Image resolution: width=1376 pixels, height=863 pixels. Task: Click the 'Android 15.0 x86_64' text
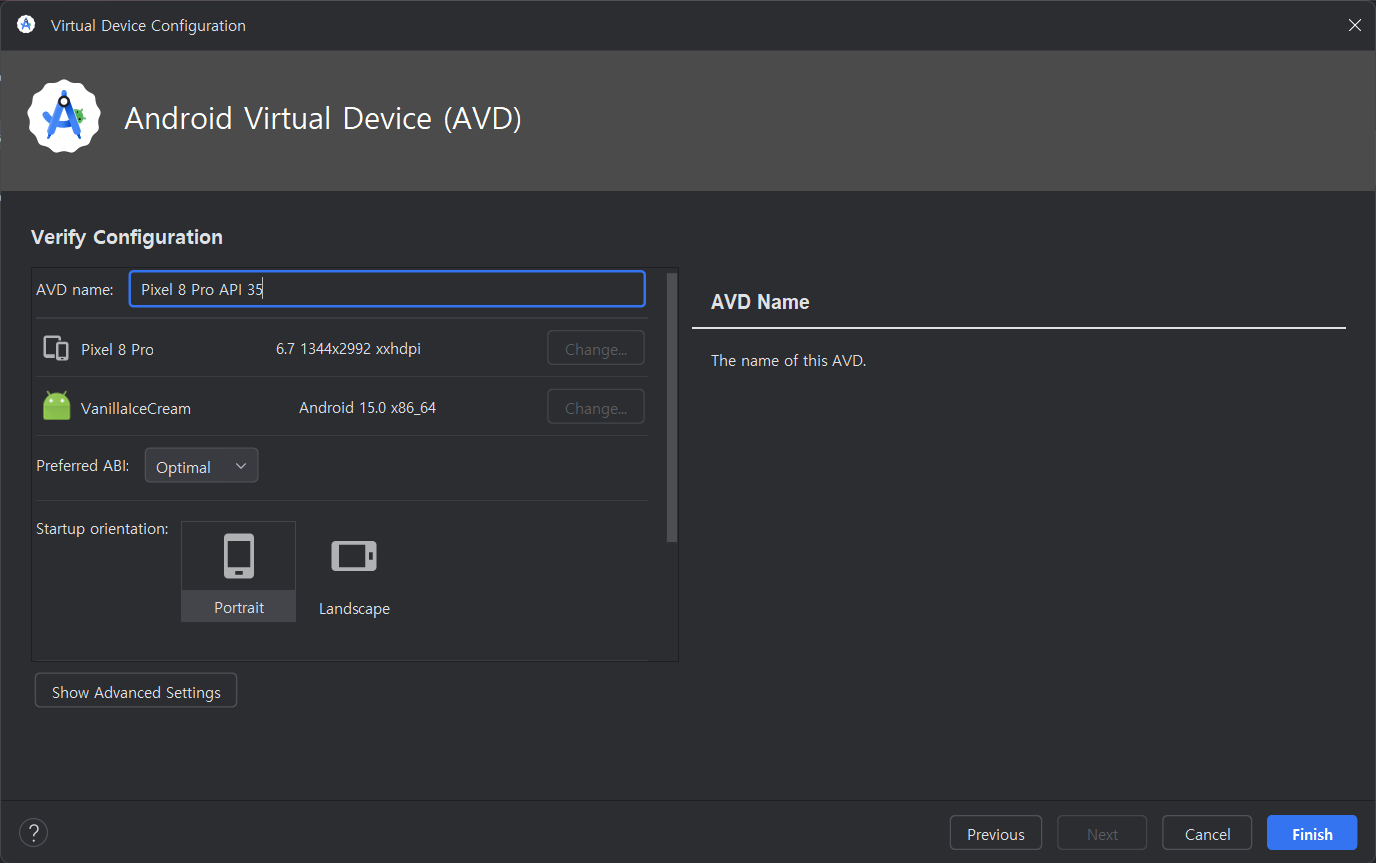tap(368, 408)
